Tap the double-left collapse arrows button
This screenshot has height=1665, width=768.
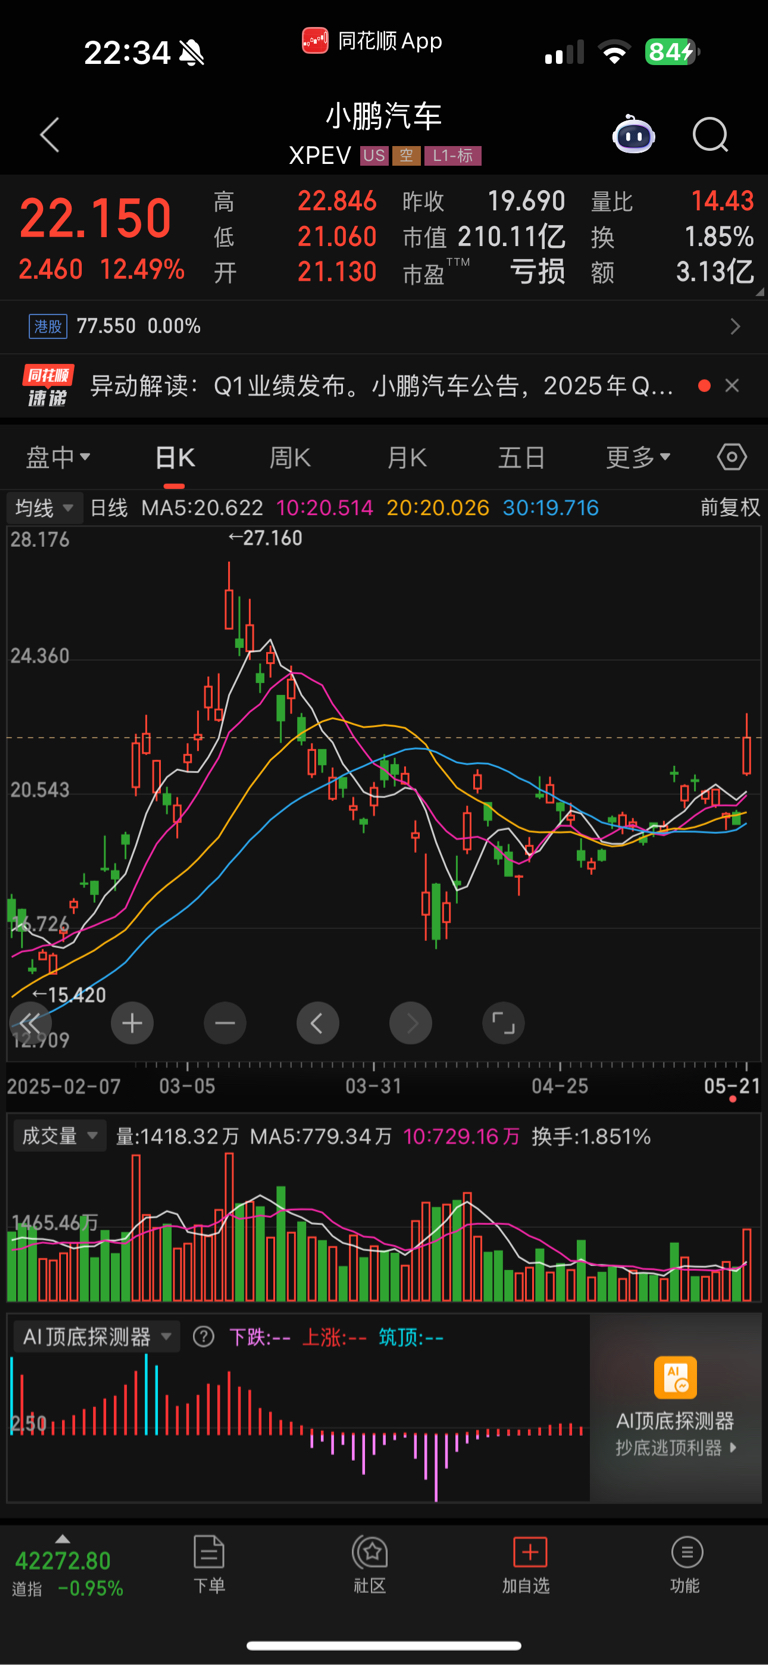[29, 1023]
